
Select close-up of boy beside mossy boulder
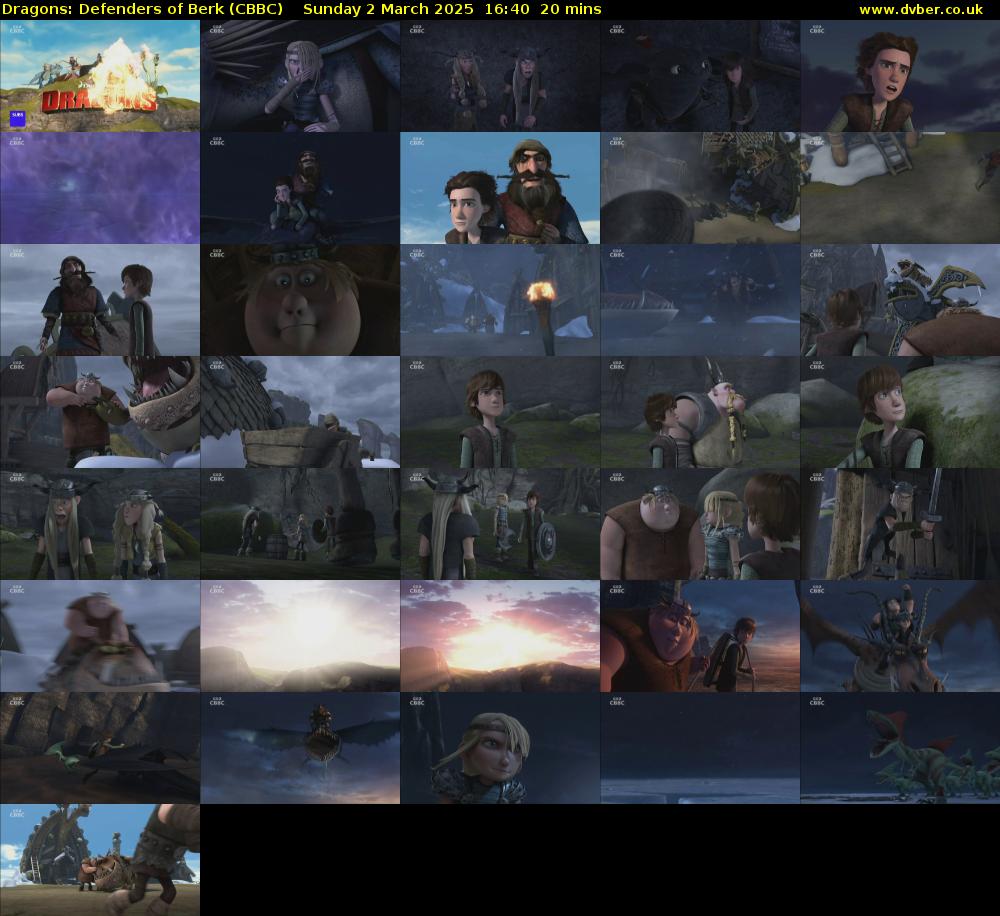click(901, 412)
